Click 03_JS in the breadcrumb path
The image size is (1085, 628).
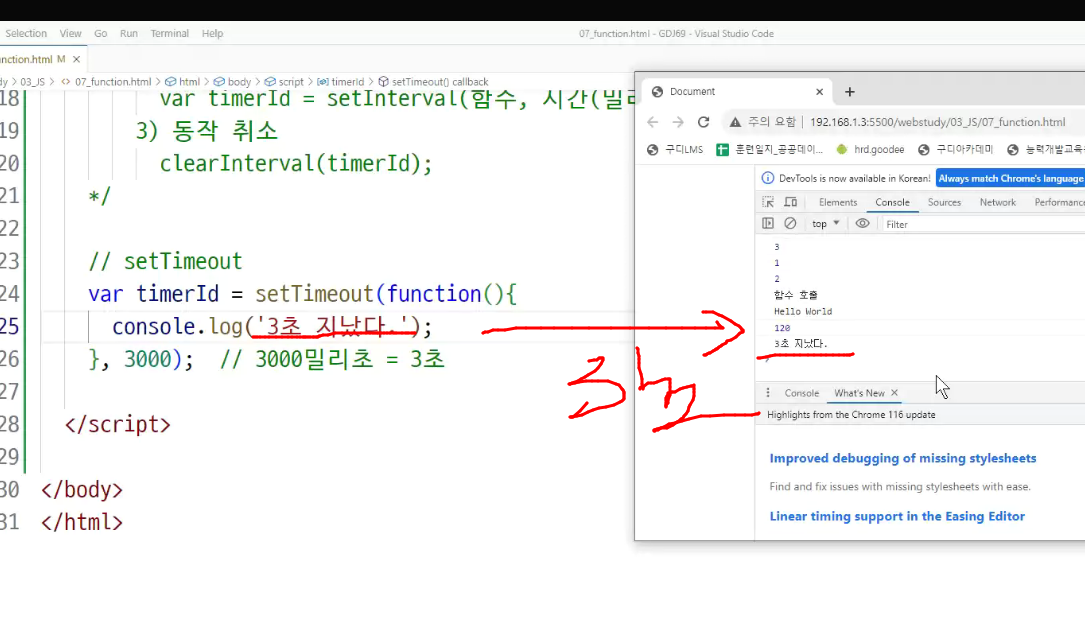click(x=32, y=82)
